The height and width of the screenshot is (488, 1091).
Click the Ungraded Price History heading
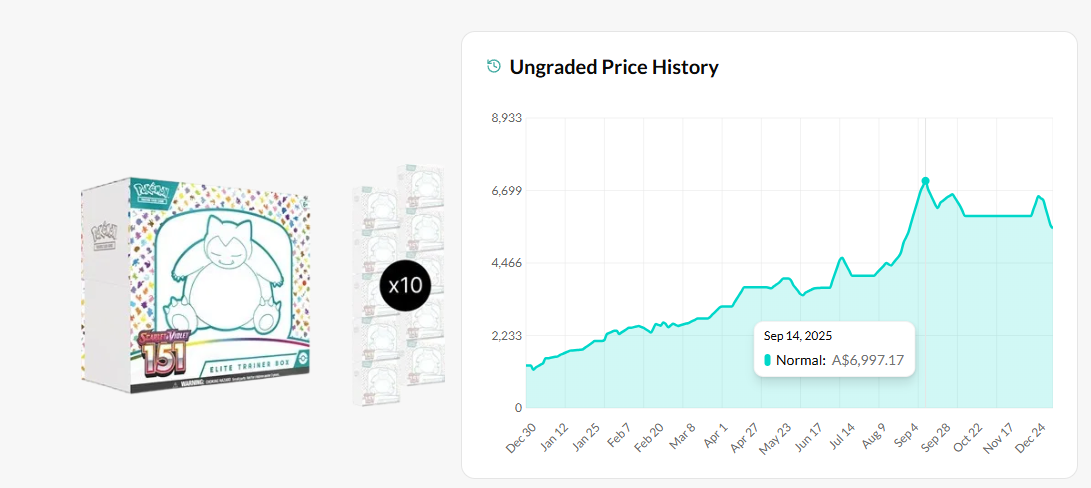(614, 67)
